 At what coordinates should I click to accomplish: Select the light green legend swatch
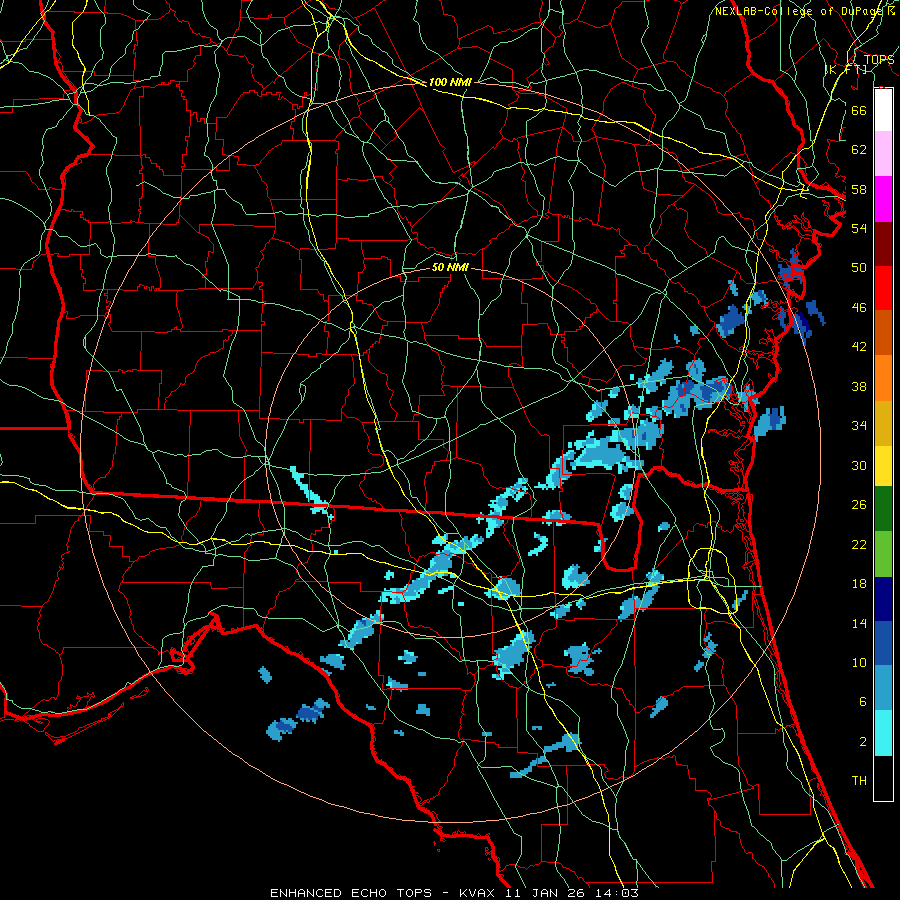(x=883, y=554)
